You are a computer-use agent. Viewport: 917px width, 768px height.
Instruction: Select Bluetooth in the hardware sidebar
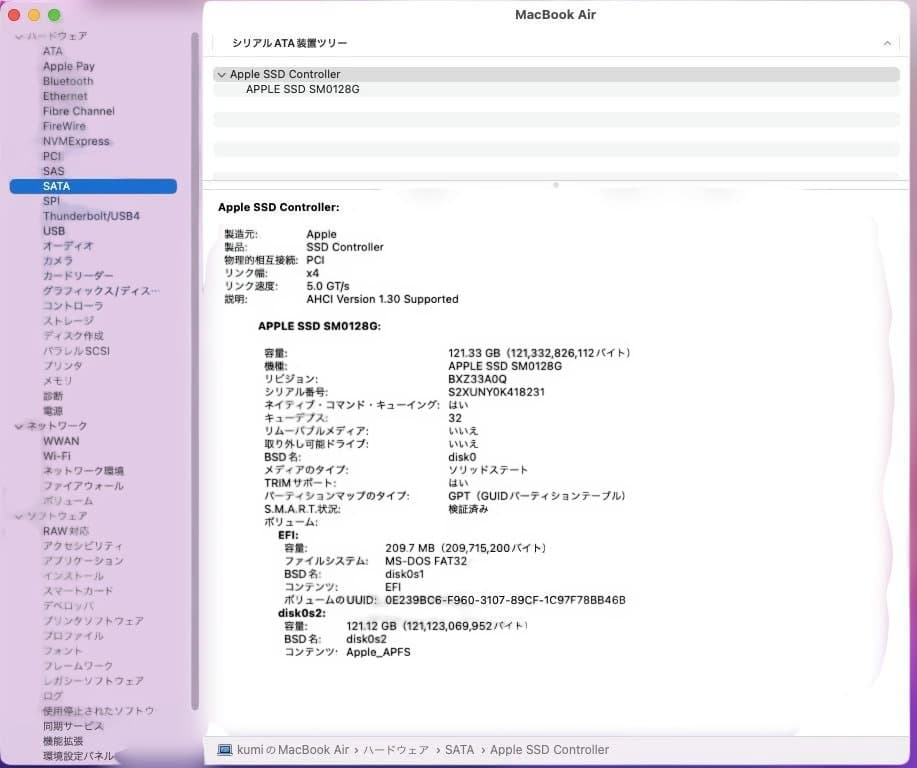coord(67,81)
